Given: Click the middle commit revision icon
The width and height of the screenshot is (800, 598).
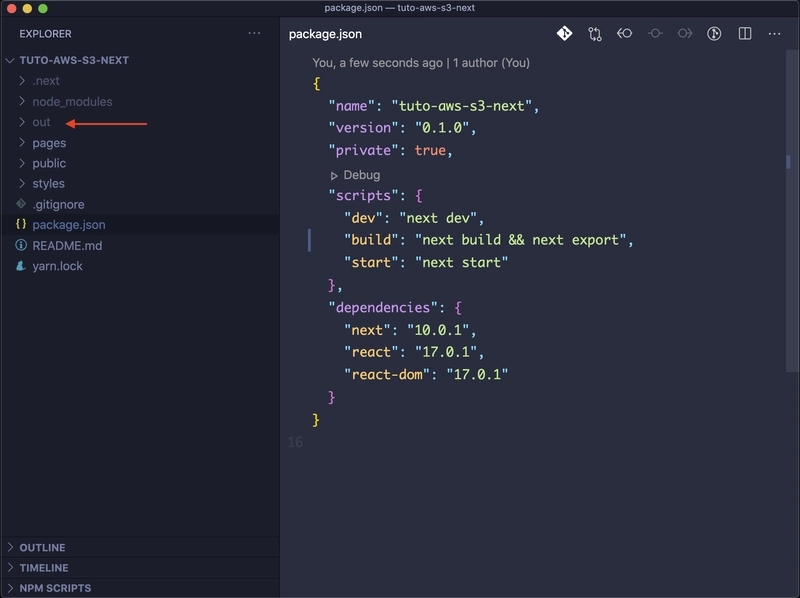Looking at the screenshot, I should click(x=655, y=34).
